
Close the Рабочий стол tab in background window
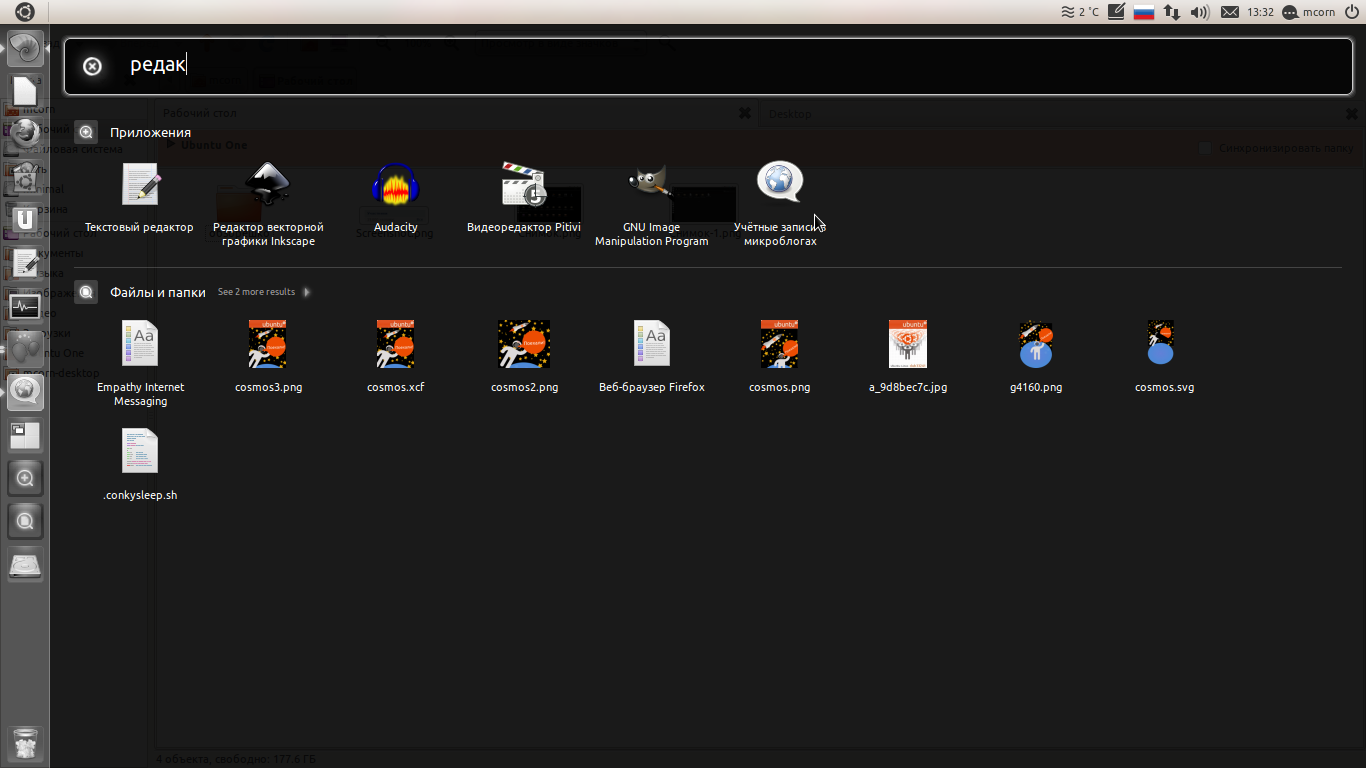coord(744,113)
